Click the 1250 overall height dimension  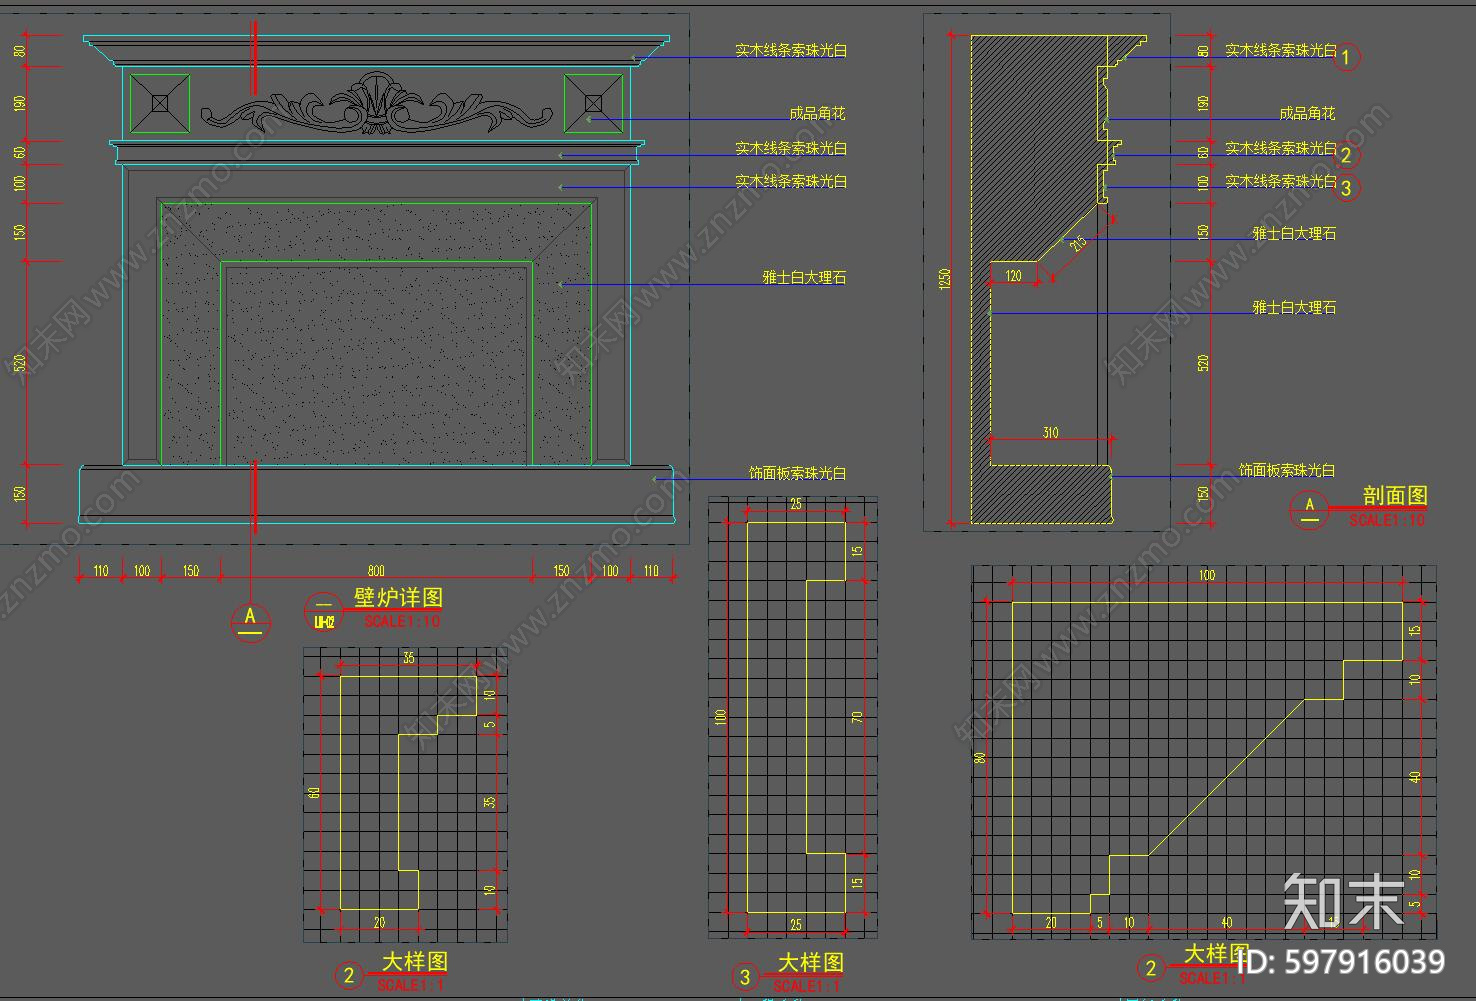click(945, 279)
